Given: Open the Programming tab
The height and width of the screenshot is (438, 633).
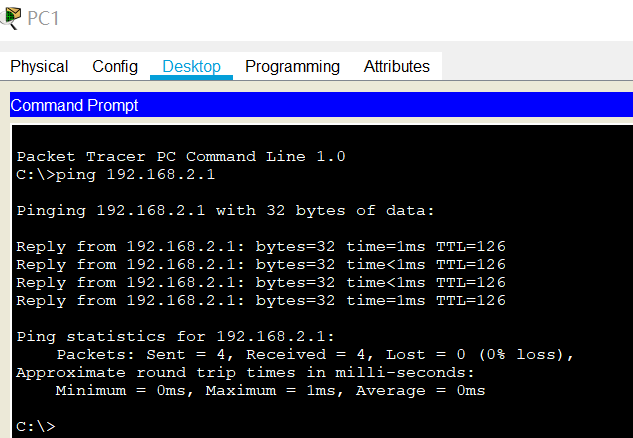Looking at the screenshot, I should pyautogui.click(x=292, y=67).
